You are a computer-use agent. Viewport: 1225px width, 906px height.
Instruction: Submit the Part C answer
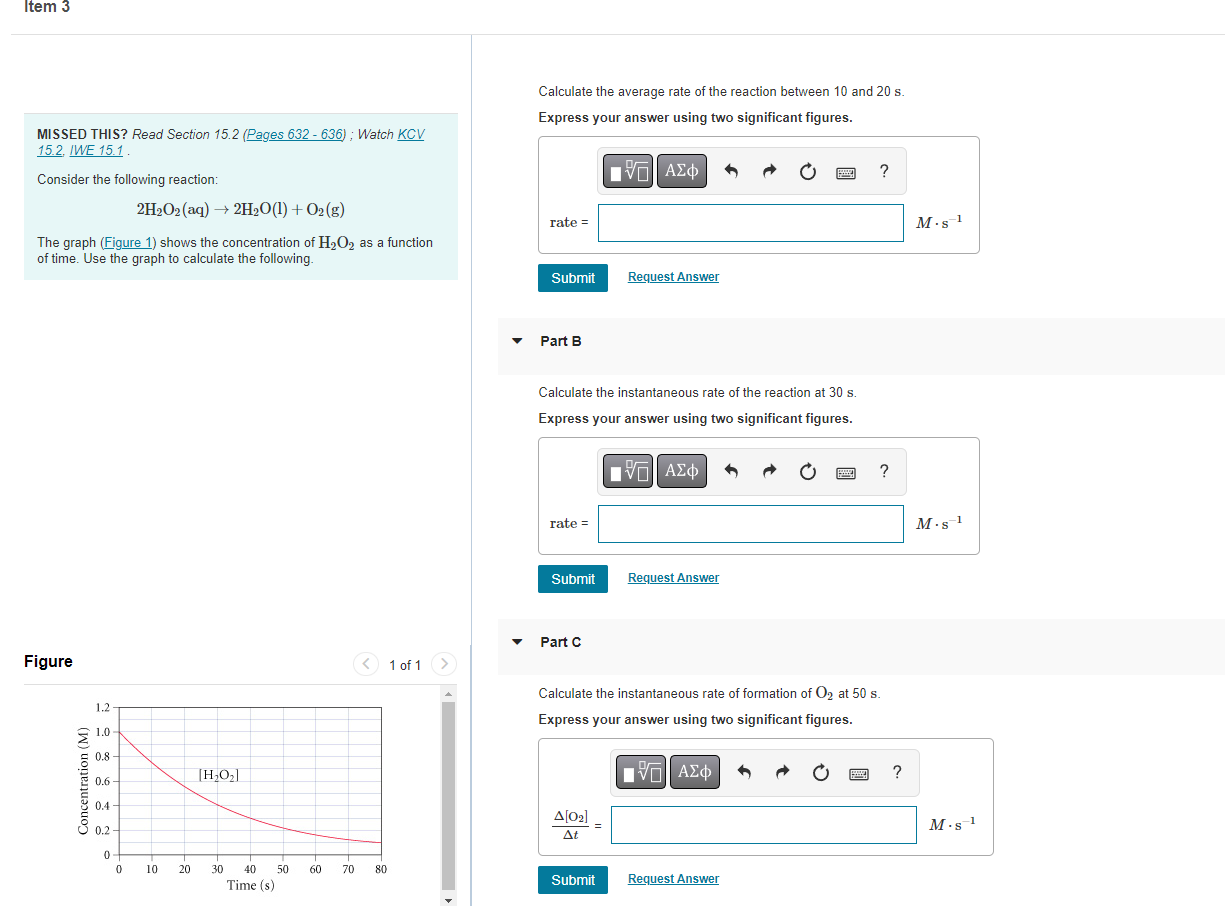(x=573, y=880)
